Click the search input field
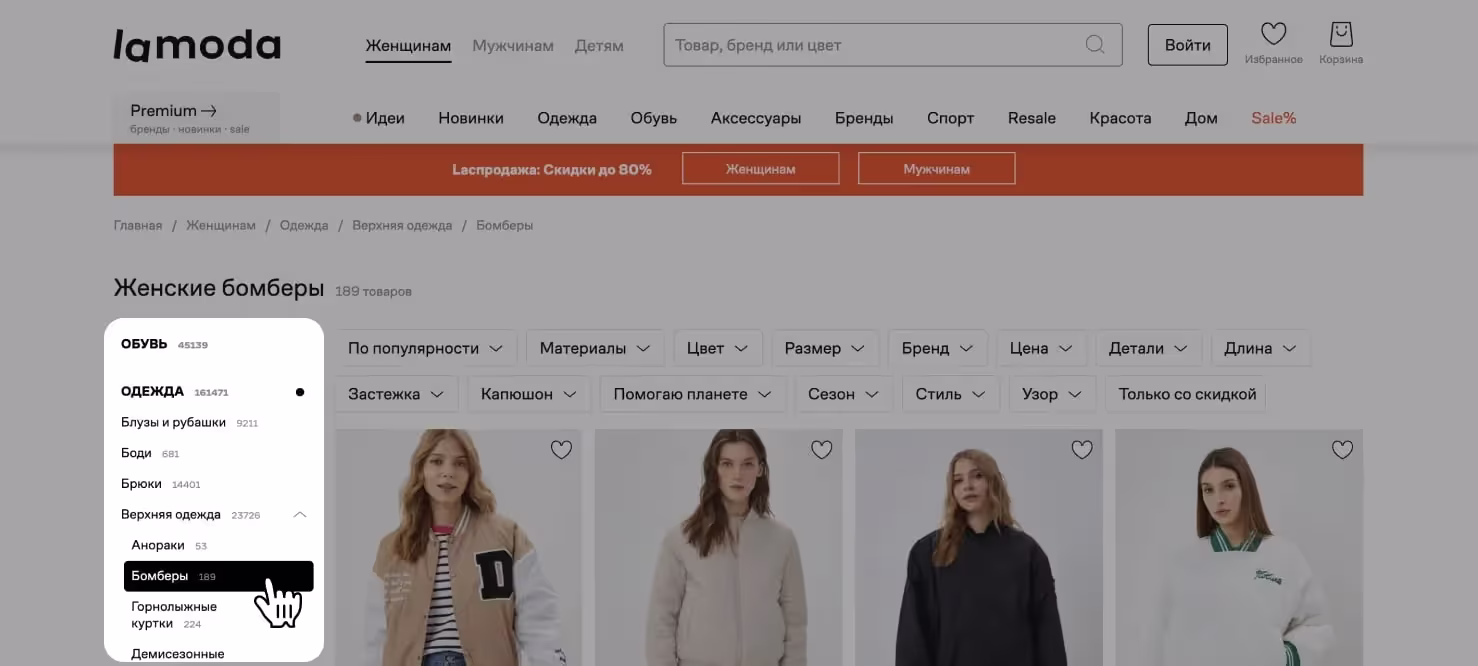Screen dimensions: 1478x666 pos(870,45)
